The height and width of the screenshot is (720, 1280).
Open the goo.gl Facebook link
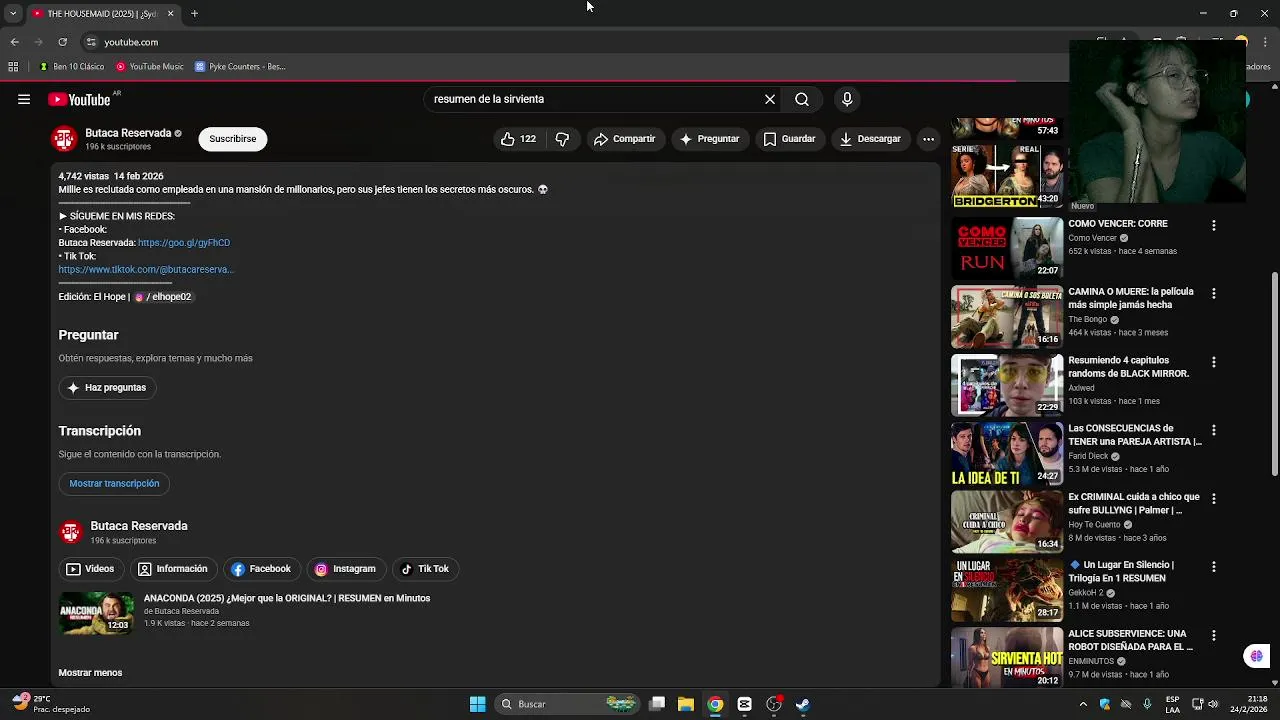pos(184,243)
